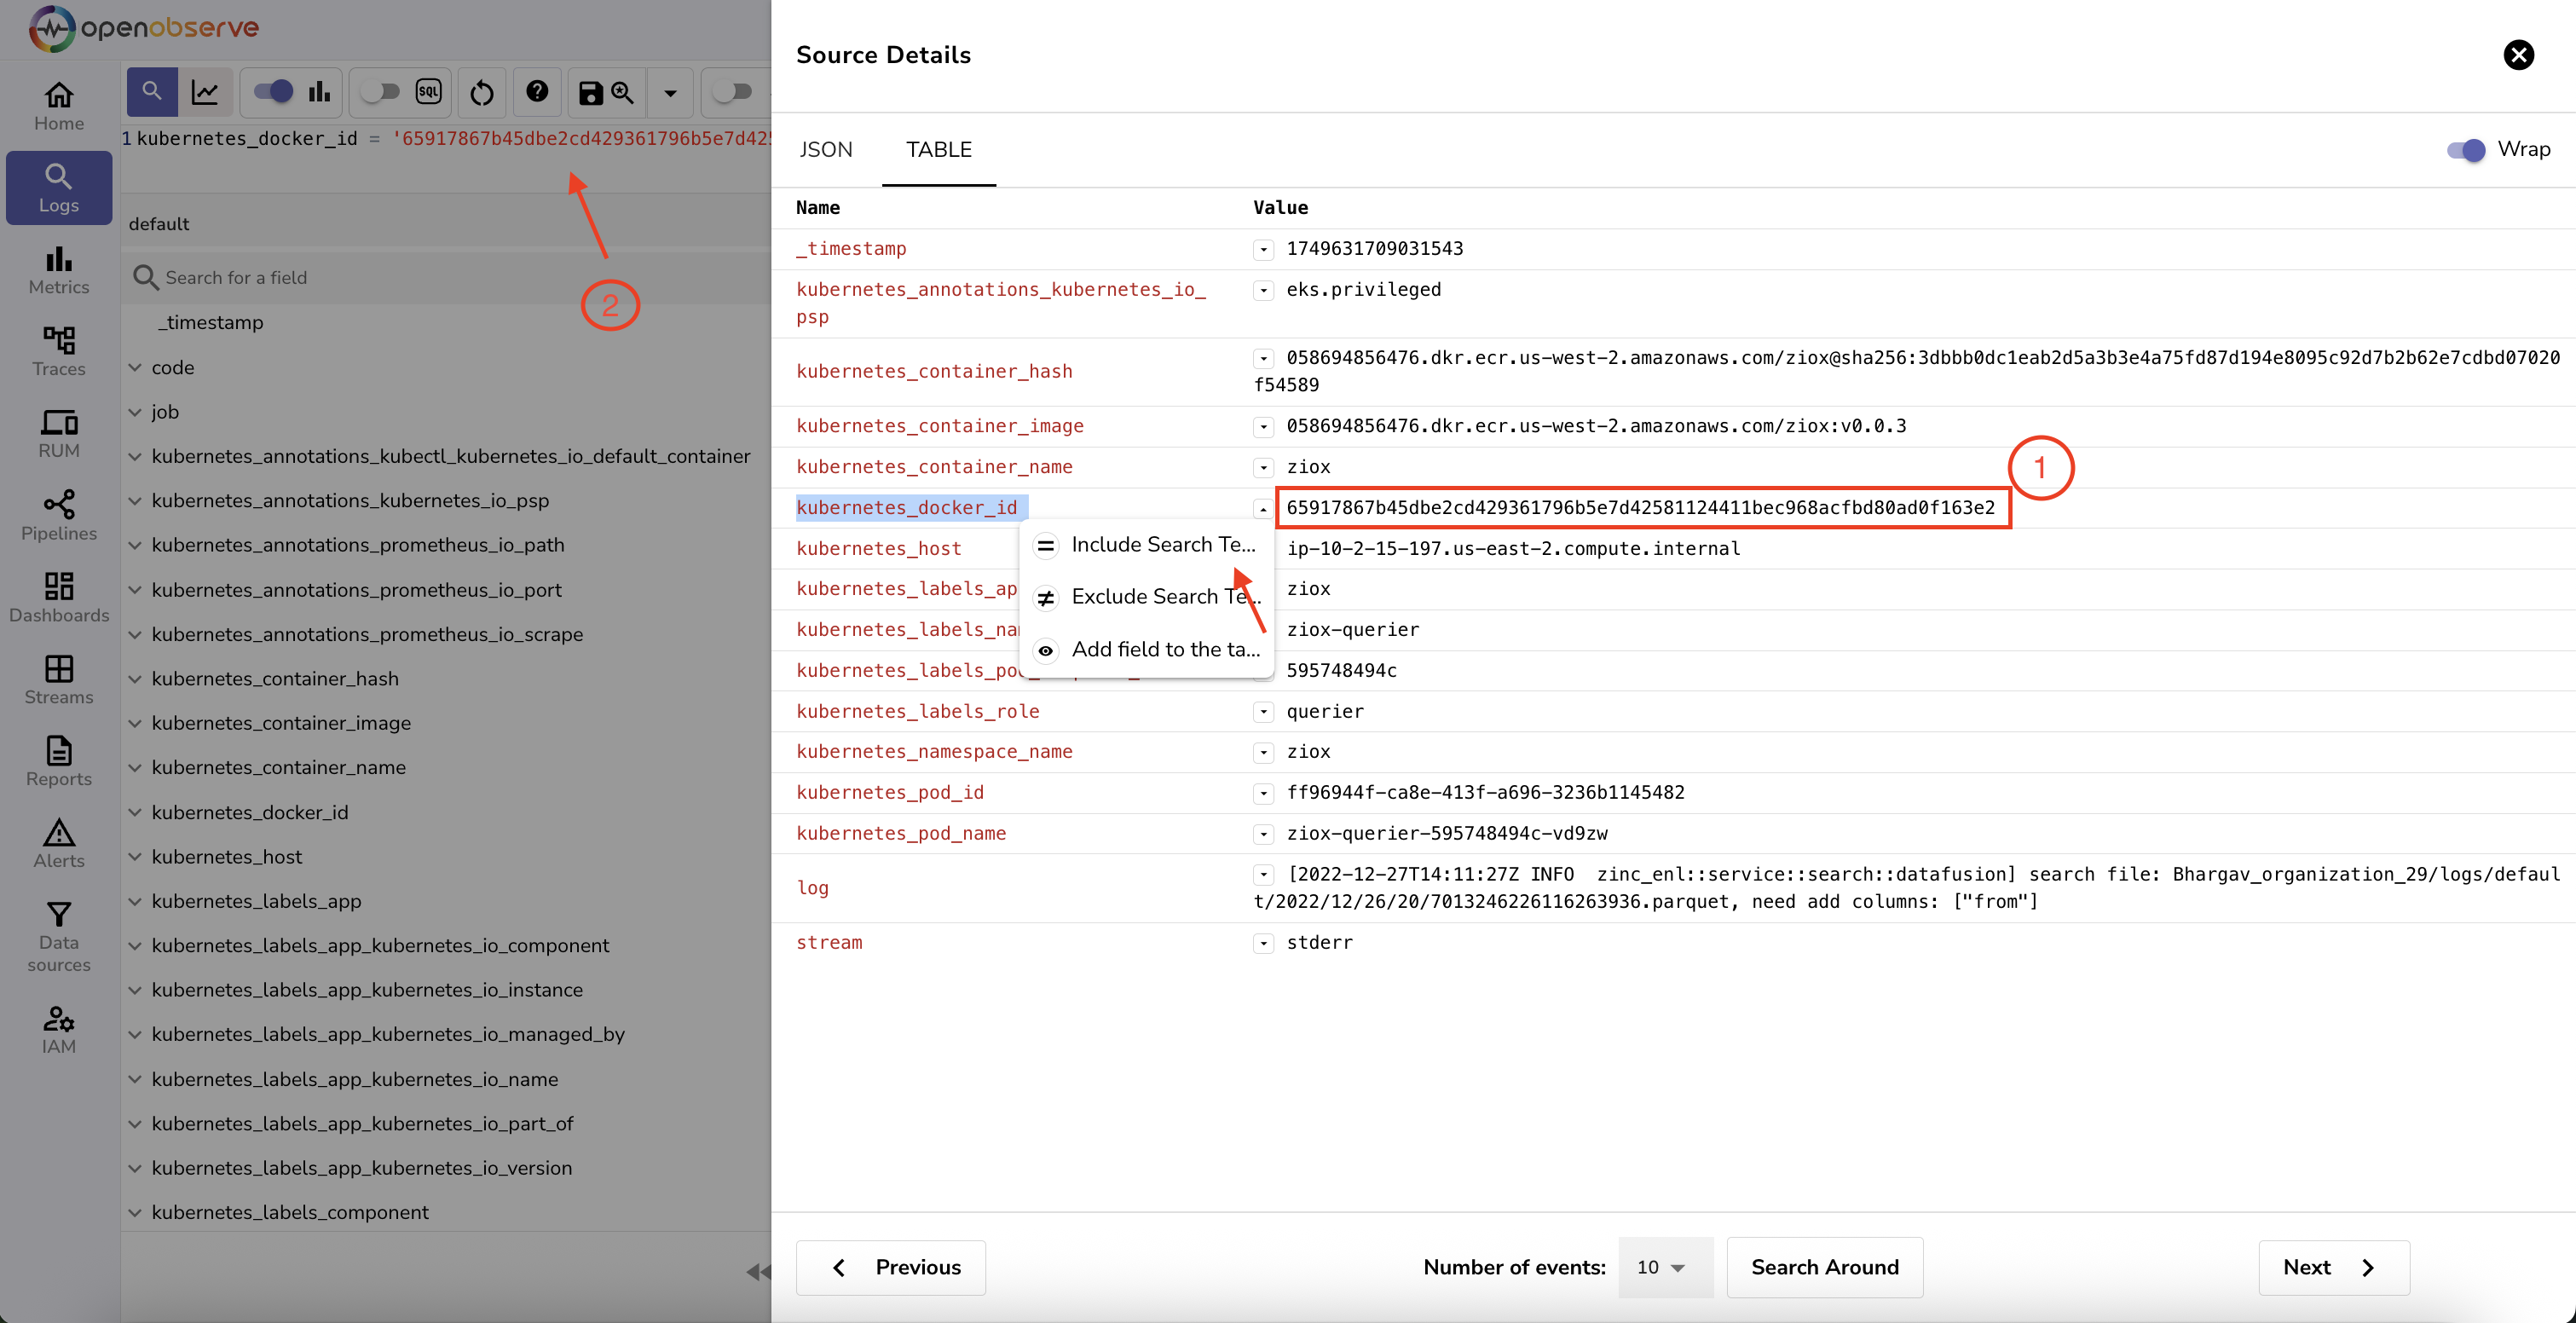Open the kubernetes_labels_role value dropdown arrow
The image size is (2576, 1323).
(x=1263, y=713)
